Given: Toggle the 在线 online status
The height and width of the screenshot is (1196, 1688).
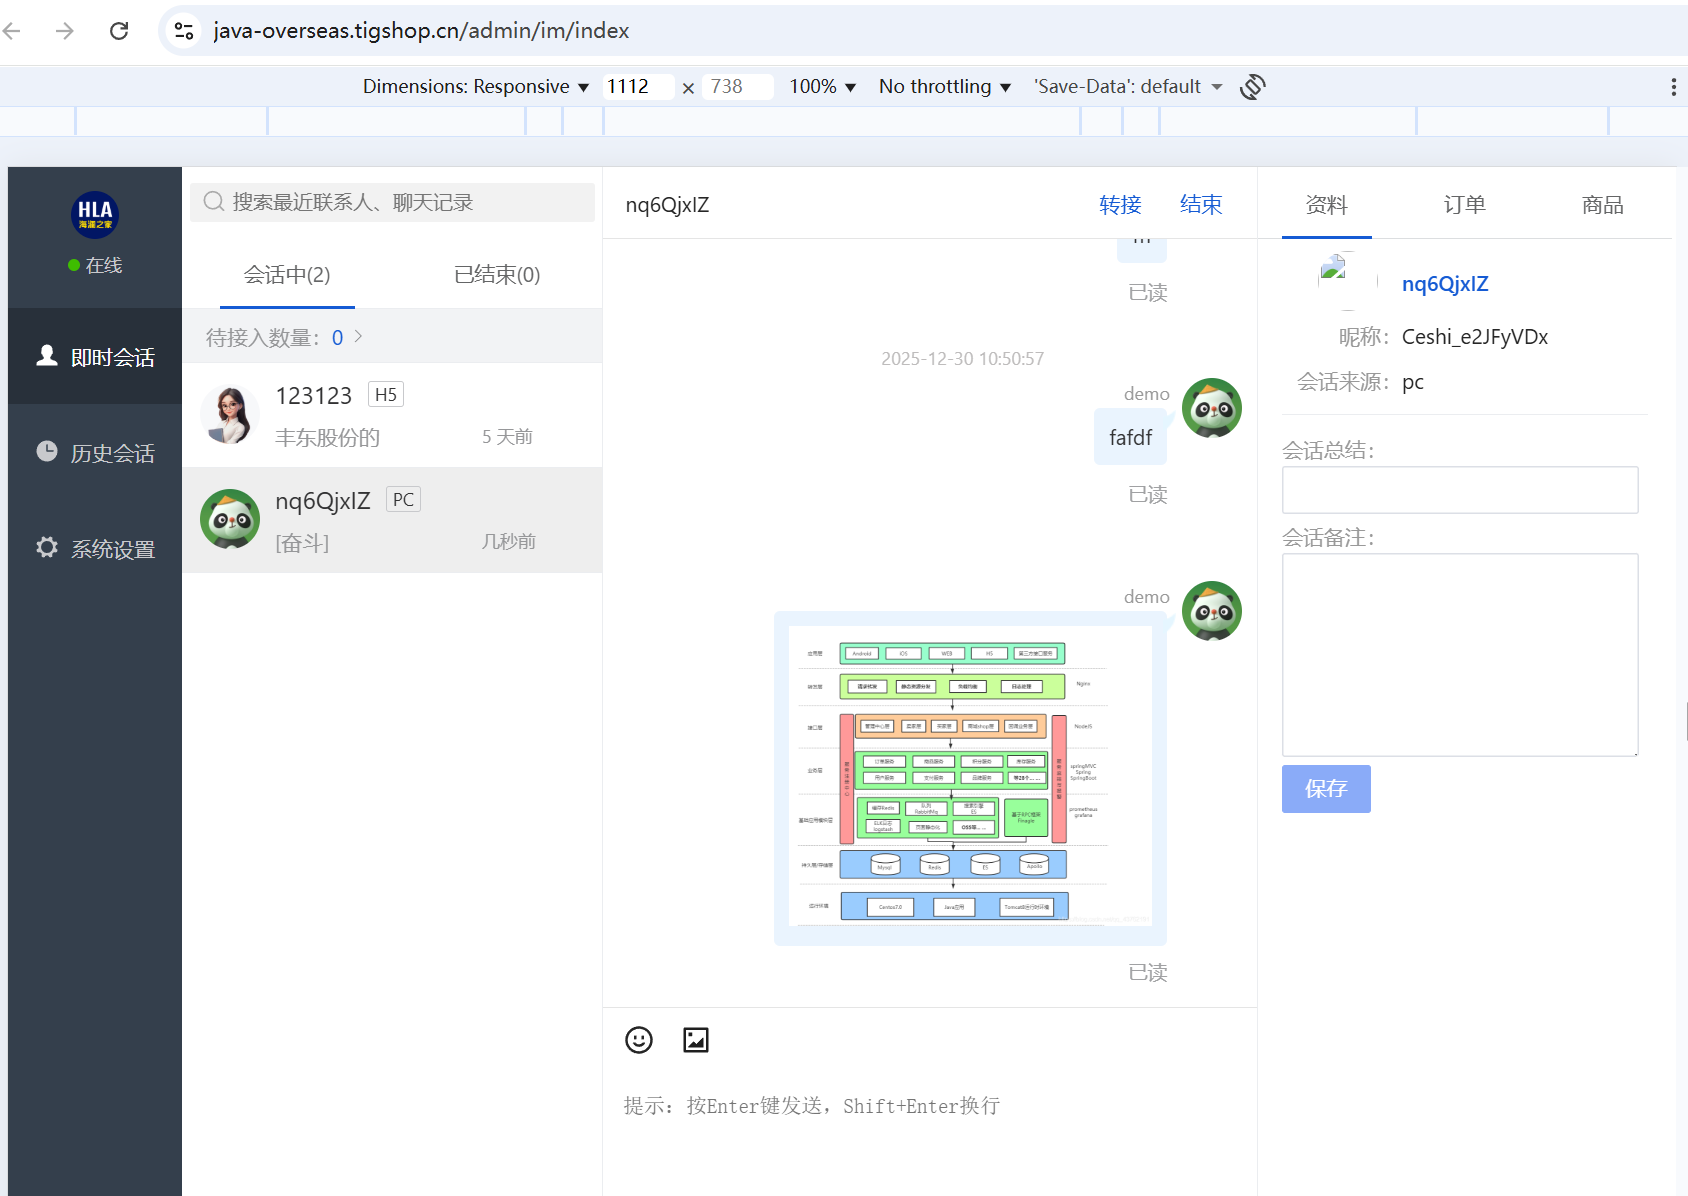Looking at the screenshot, I should [95, 265].
